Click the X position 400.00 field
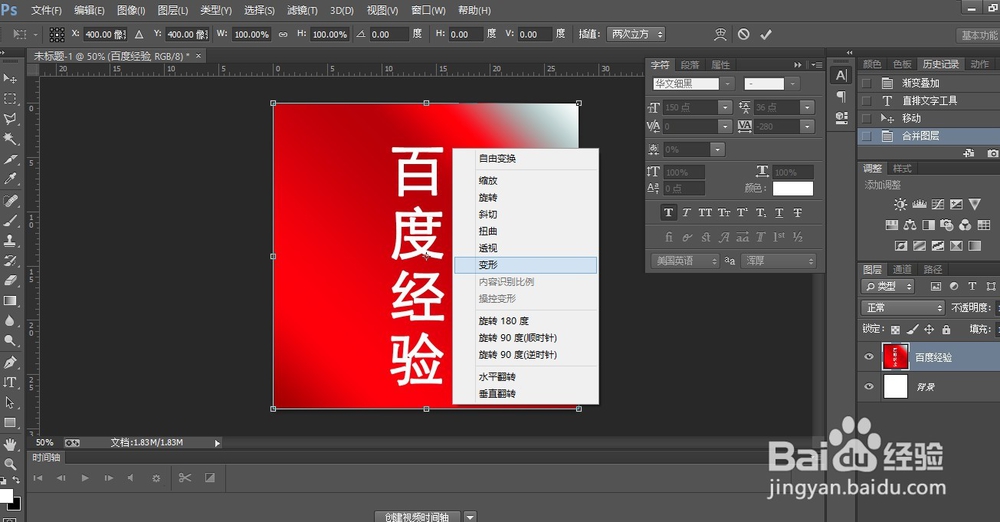 pos(105,34)
